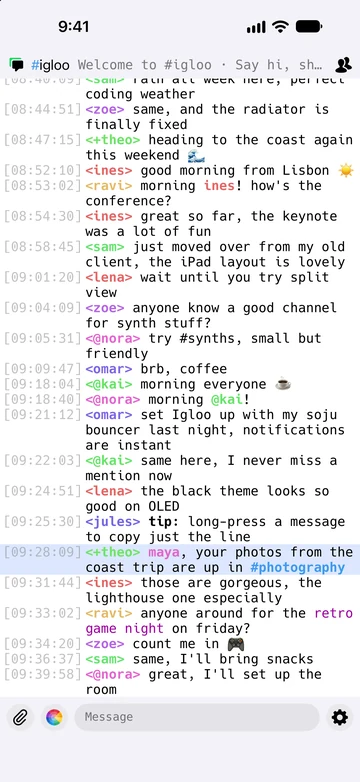Tap the bold 'tip' word in jules' message
Image resolution: width=360 pixels, height=782 pixels.
(x=160, y=522)
